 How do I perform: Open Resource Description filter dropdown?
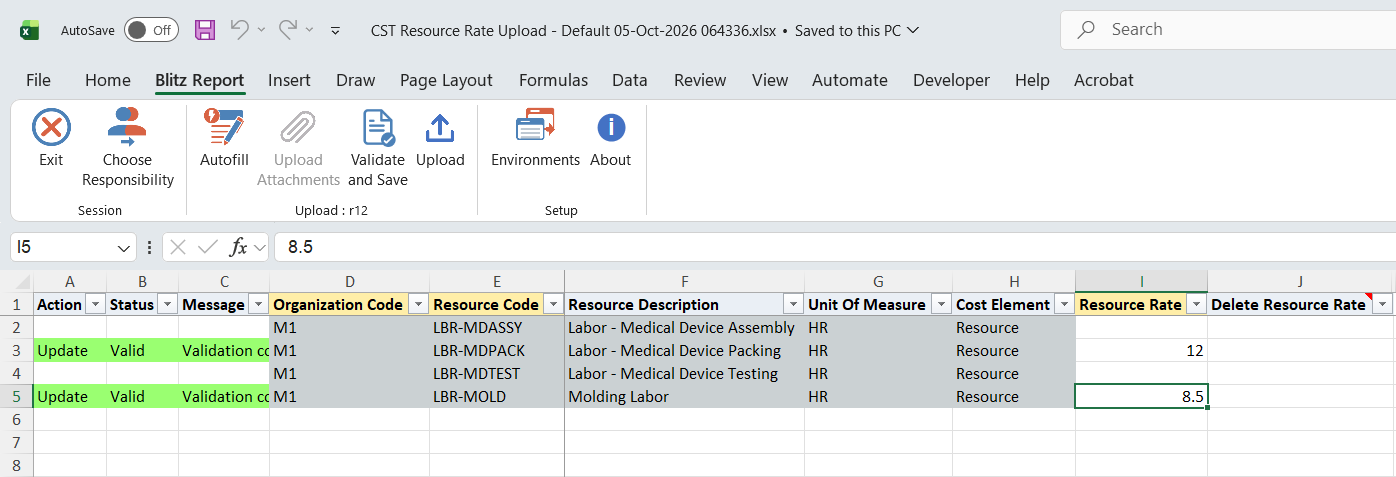coord(793,304)
